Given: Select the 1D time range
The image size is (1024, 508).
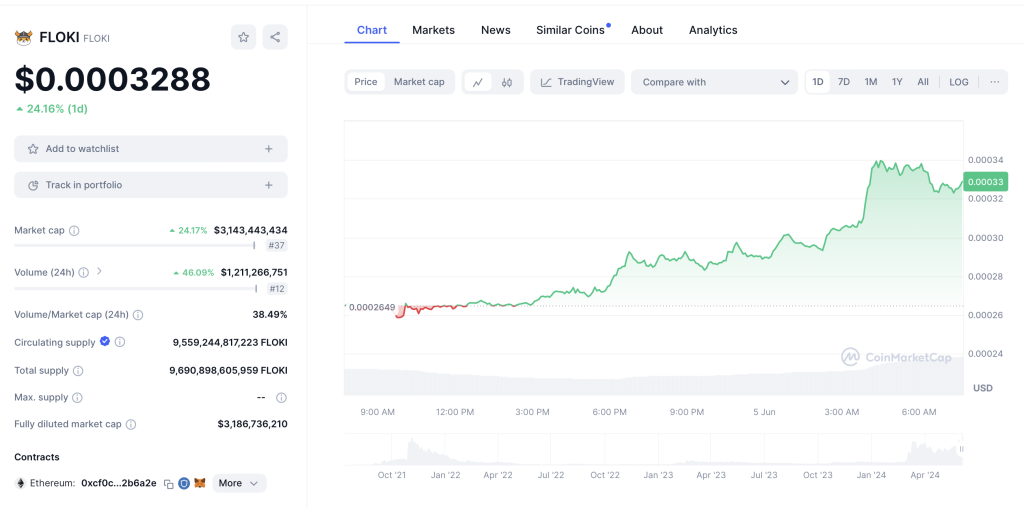Looking at the screenshot, I should click(x=818, y=82).
